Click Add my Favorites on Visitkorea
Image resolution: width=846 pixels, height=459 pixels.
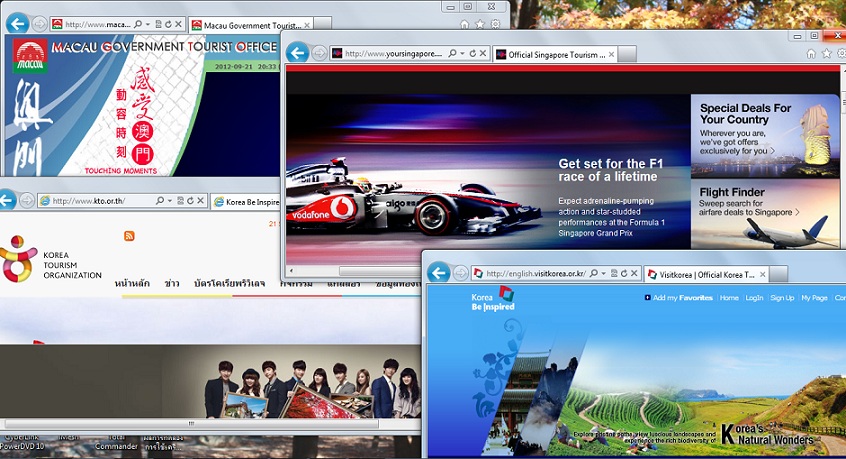tap(679, 298)
